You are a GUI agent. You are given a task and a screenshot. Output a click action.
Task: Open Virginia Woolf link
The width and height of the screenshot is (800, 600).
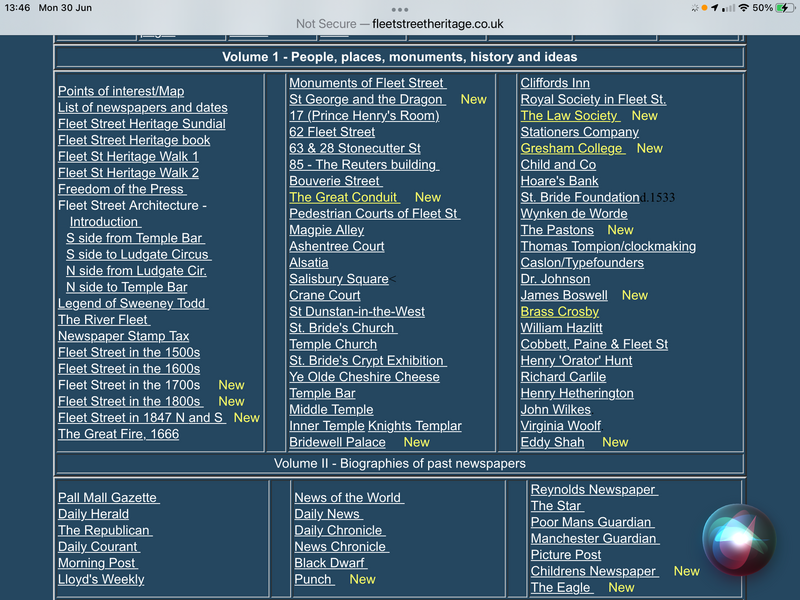pyautogui.click(x=561, y=426)
